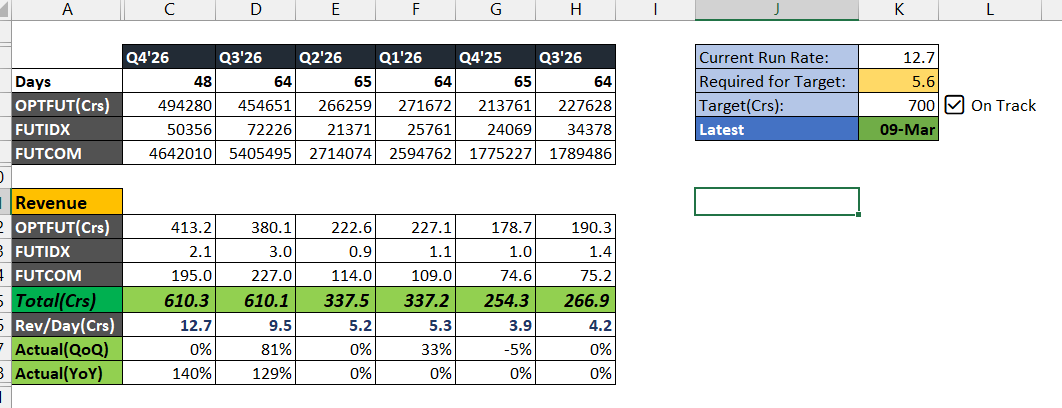This screenshot has width=1062, height=408.
Task: Click the yellow 5.6 required value cell
Action: pyautogui.click(x=898, y=81)
